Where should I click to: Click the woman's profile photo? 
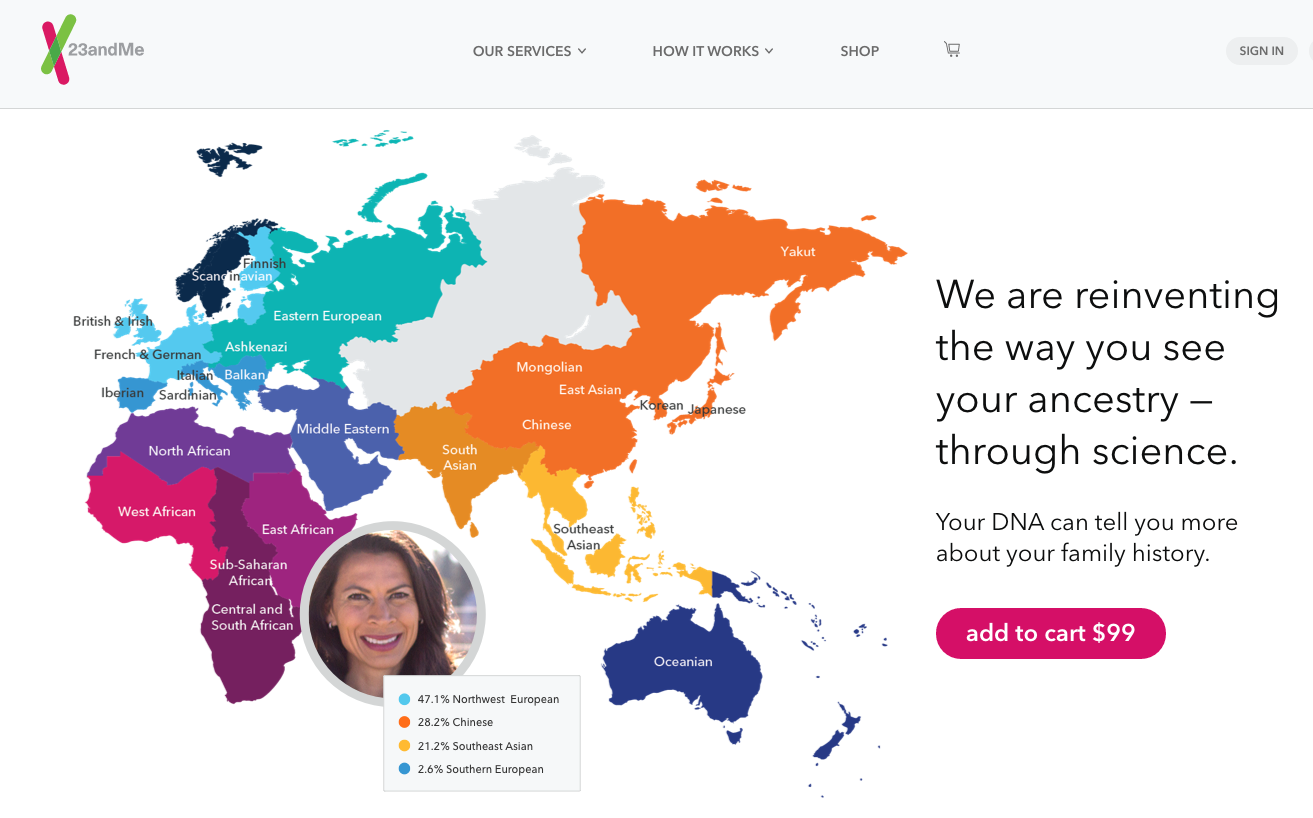pyautogui.click(x=392, y=613)
